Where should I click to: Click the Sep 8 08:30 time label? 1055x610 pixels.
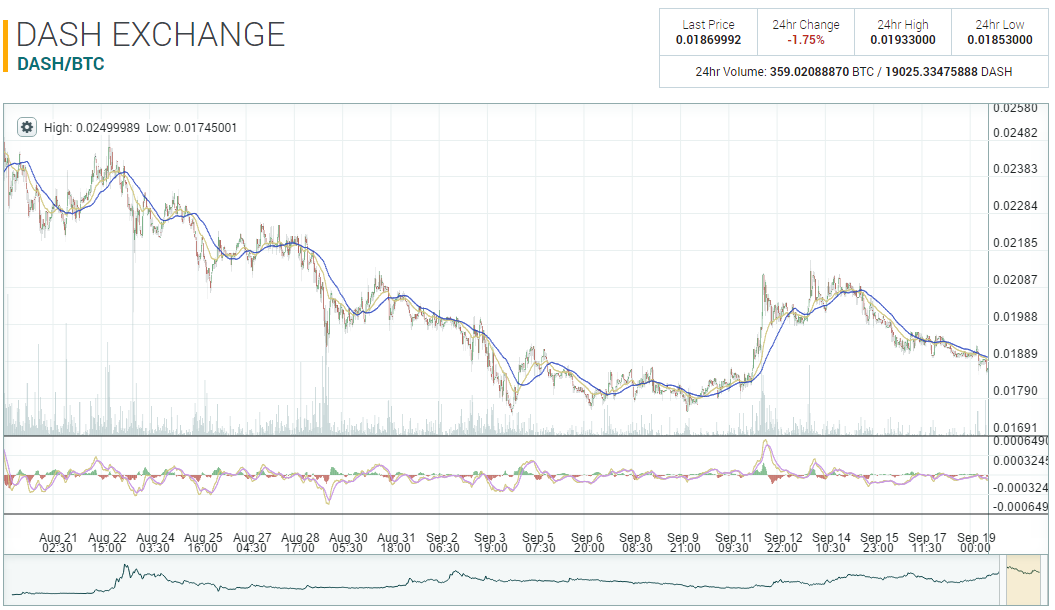point(636,542)
